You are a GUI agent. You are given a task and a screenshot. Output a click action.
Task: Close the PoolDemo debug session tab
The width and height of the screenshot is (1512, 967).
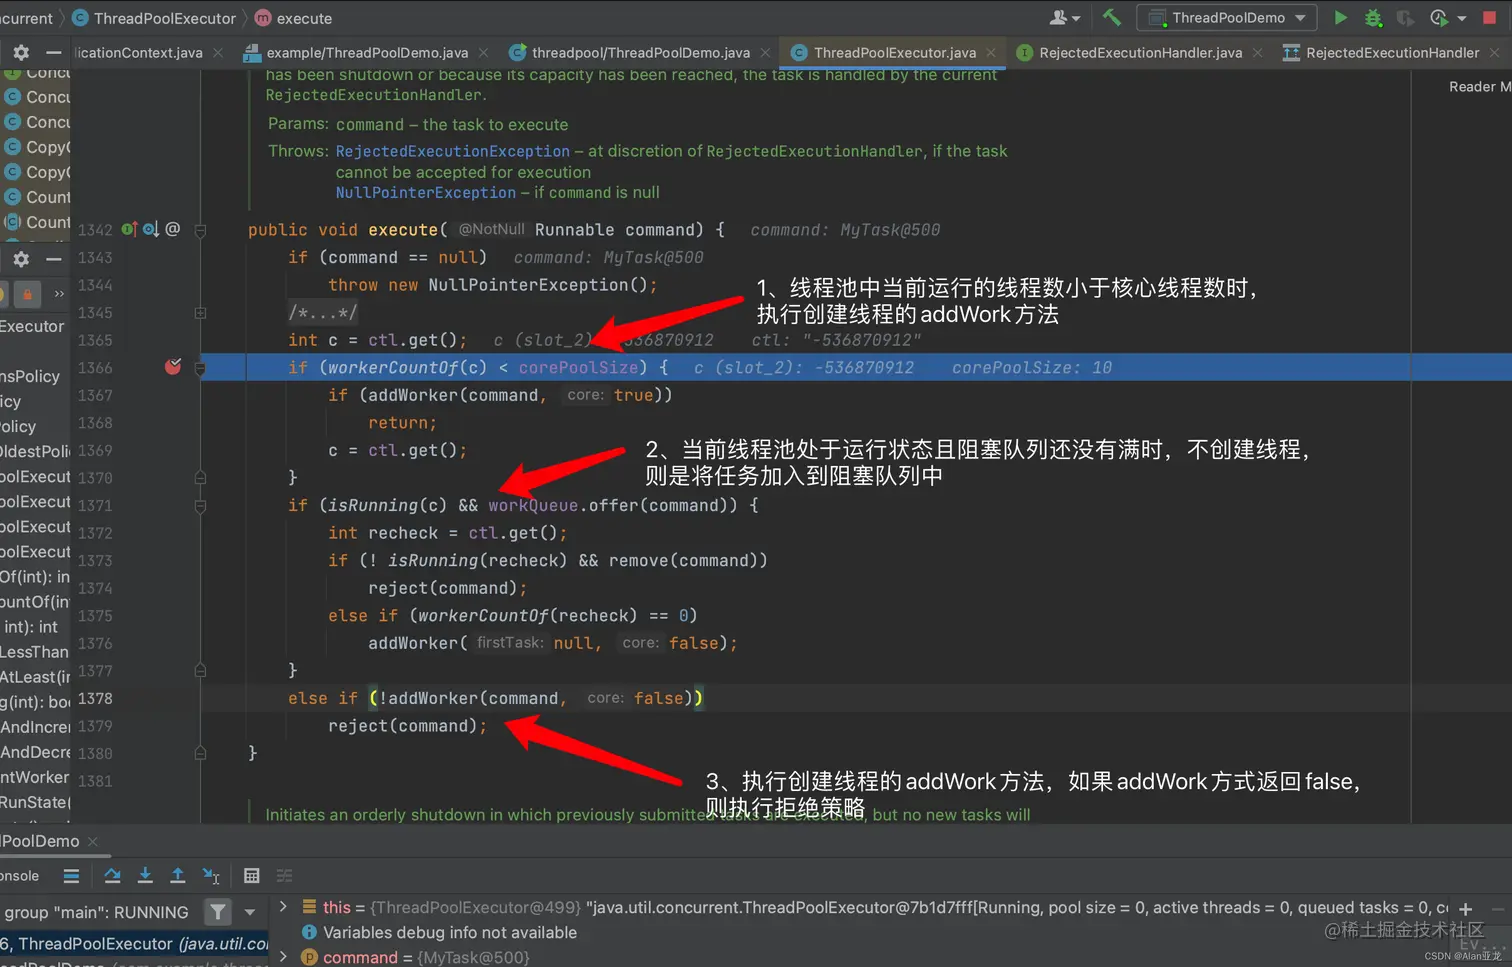[x=93, y=841]
